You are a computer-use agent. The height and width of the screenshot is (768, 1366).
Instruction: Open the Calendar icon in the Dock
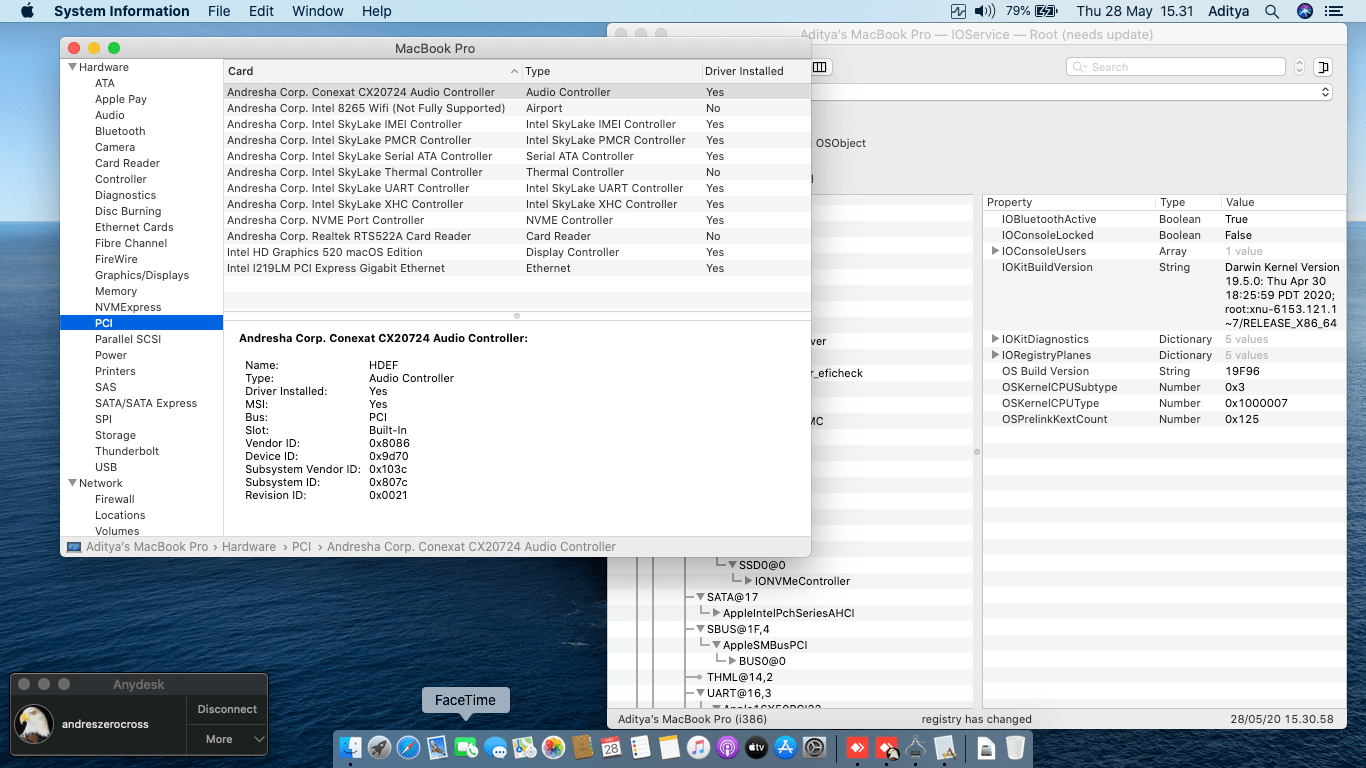click(611, 747)
